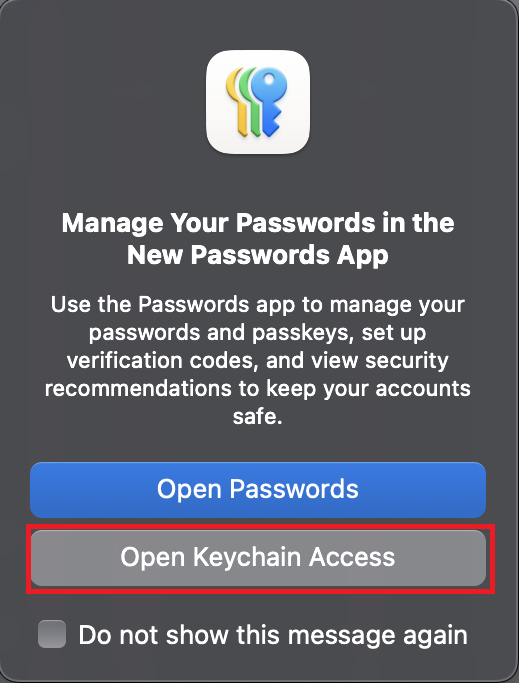Click the green key in the icon
Image resolution: width=519 pixels, height=683 pixels.
[x=248, y=101]
